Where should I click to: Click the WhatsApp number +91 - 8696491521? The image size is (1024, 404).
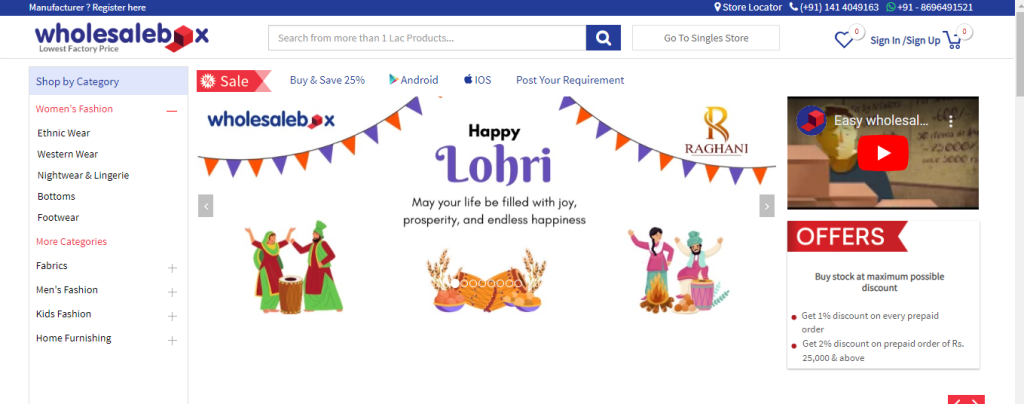click(x=930, y=7)
